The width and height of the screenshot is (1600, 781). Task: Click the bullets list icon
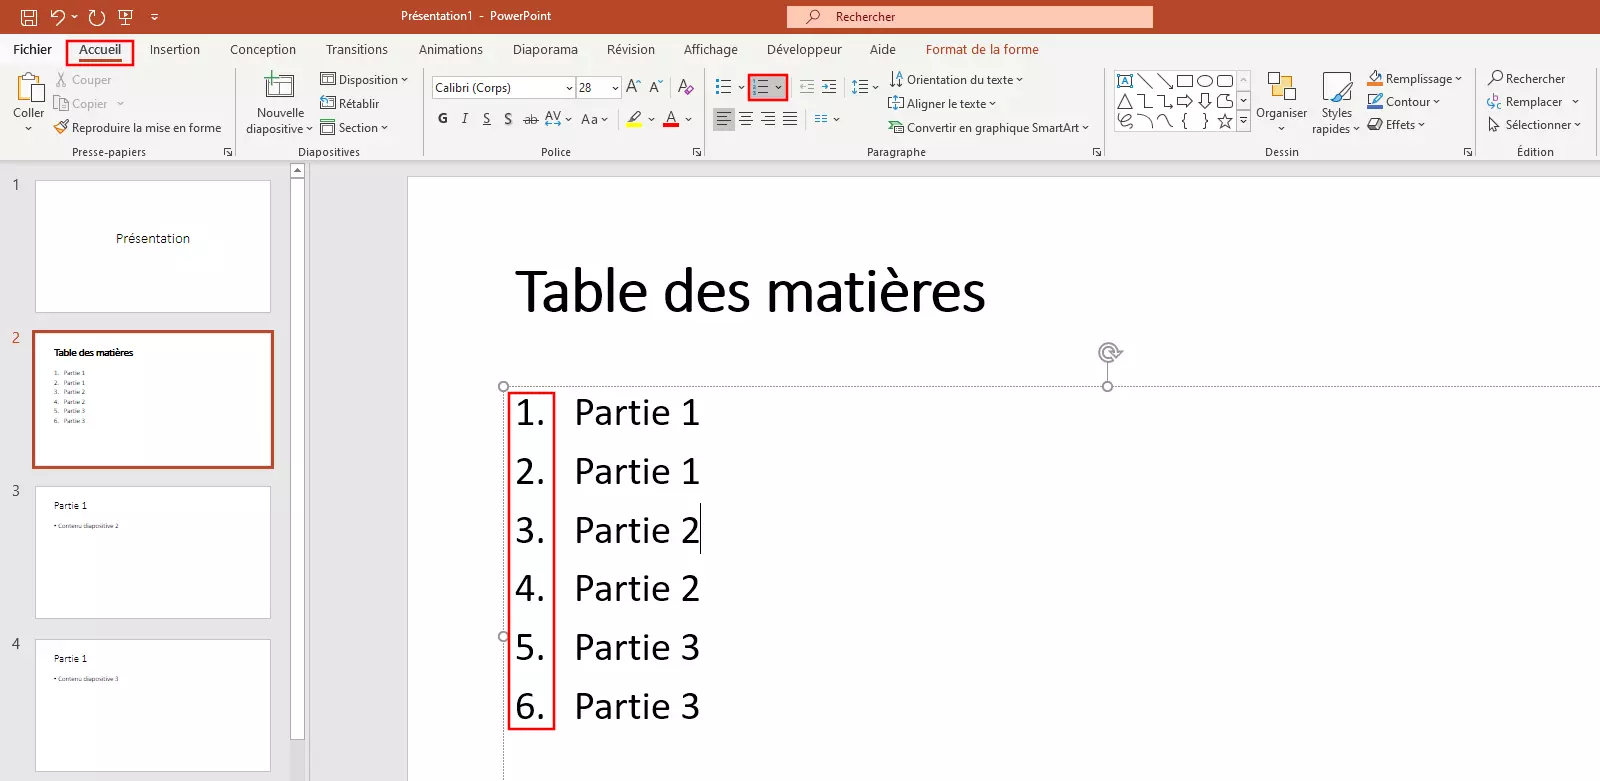pyautogui.click(x=724, y=87)
